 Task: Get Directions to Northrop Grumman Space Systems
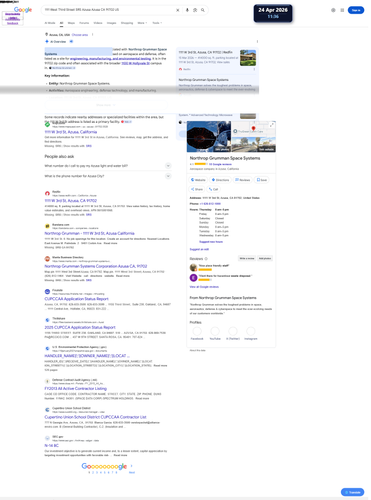coord(222,181)
